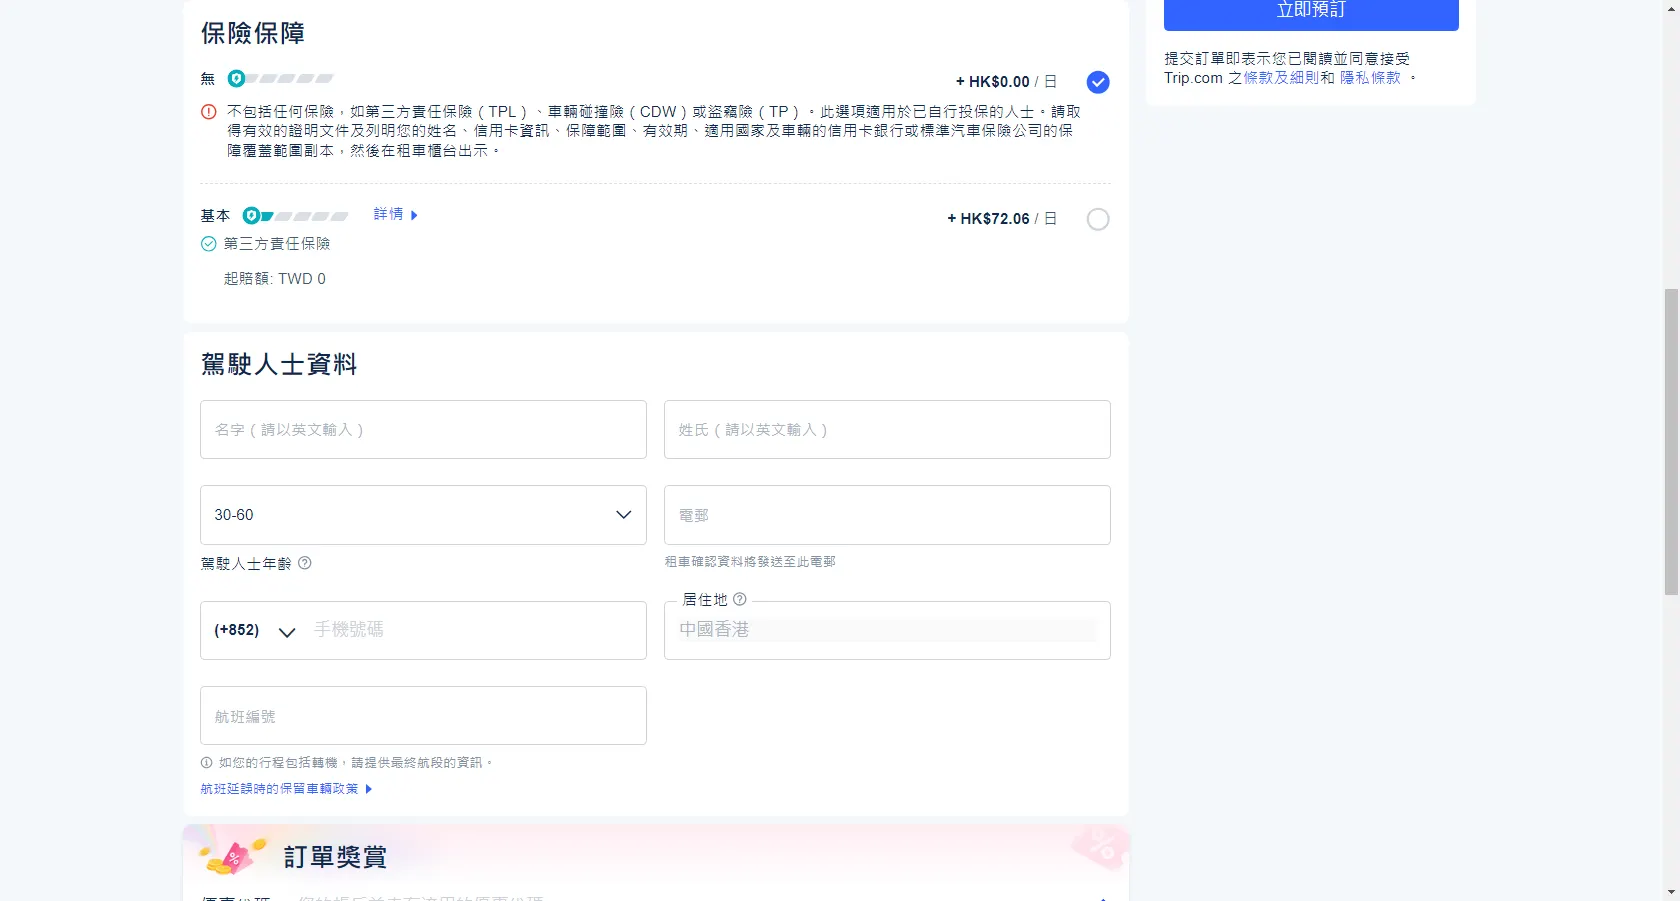Click the help icon next to 居住地
Screen dimensions: 1680x901
pos(740,599)
